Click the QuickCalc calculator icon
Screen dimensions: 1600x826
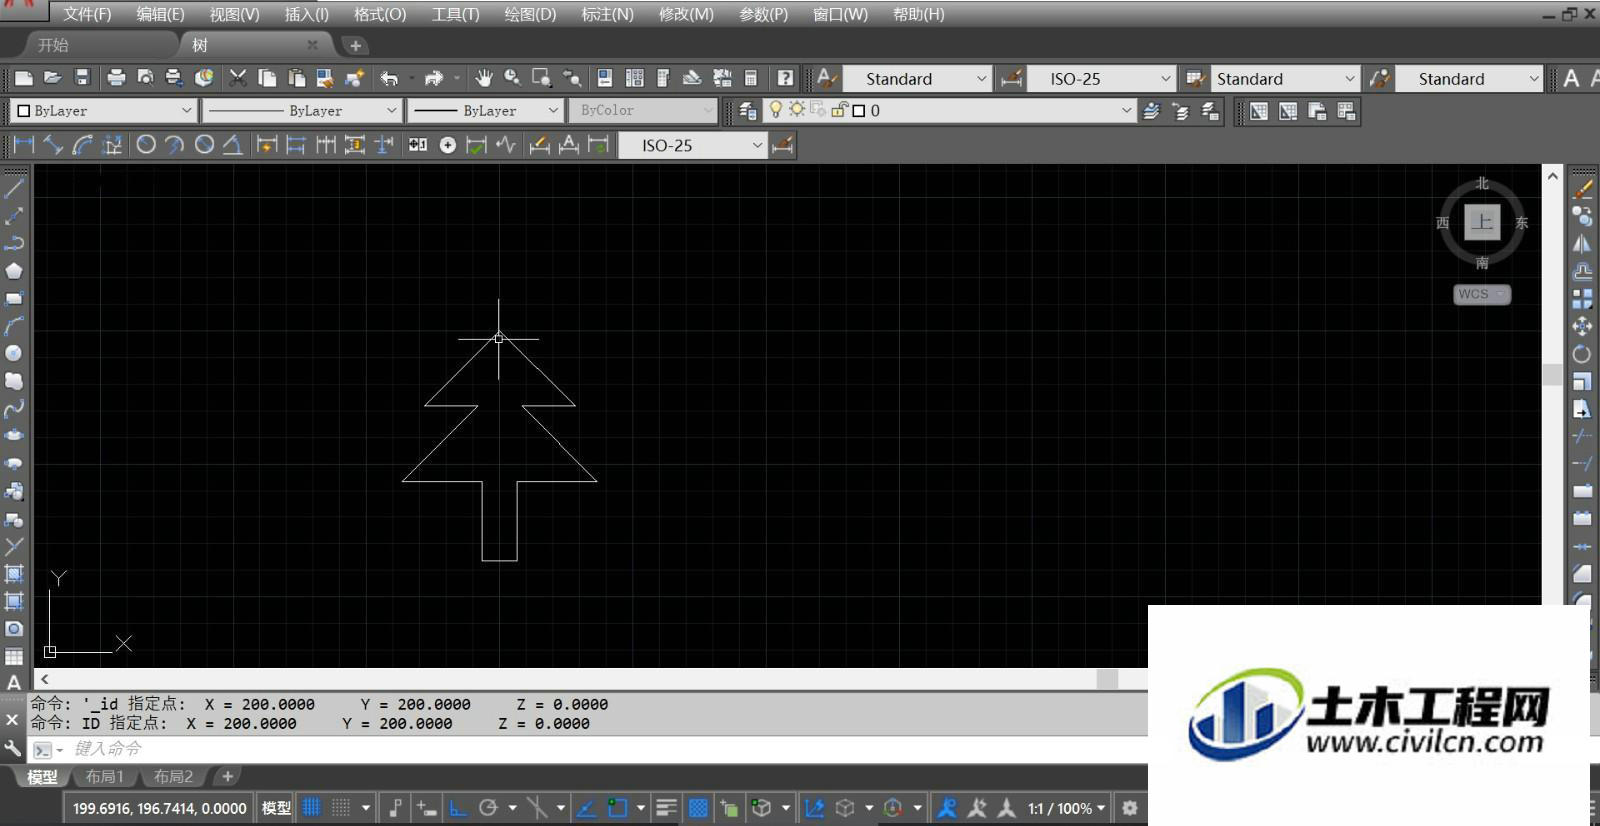[751, 78]
